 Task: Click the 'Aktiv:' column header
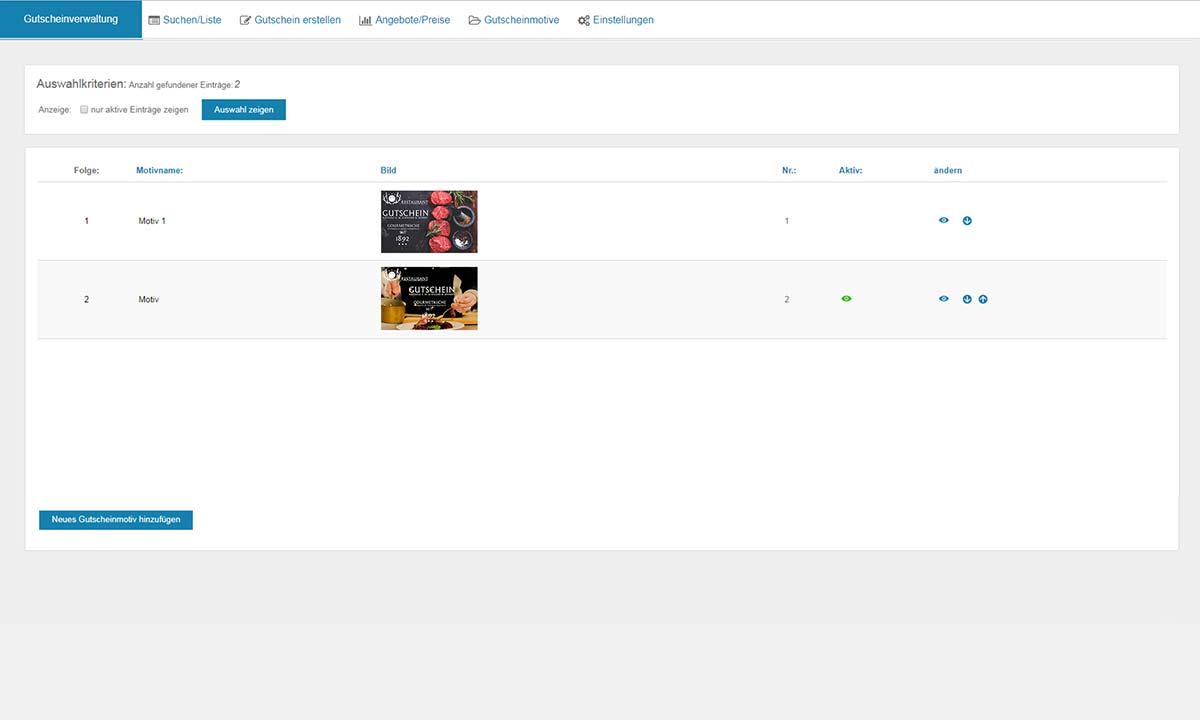click(x=850, y=171)
